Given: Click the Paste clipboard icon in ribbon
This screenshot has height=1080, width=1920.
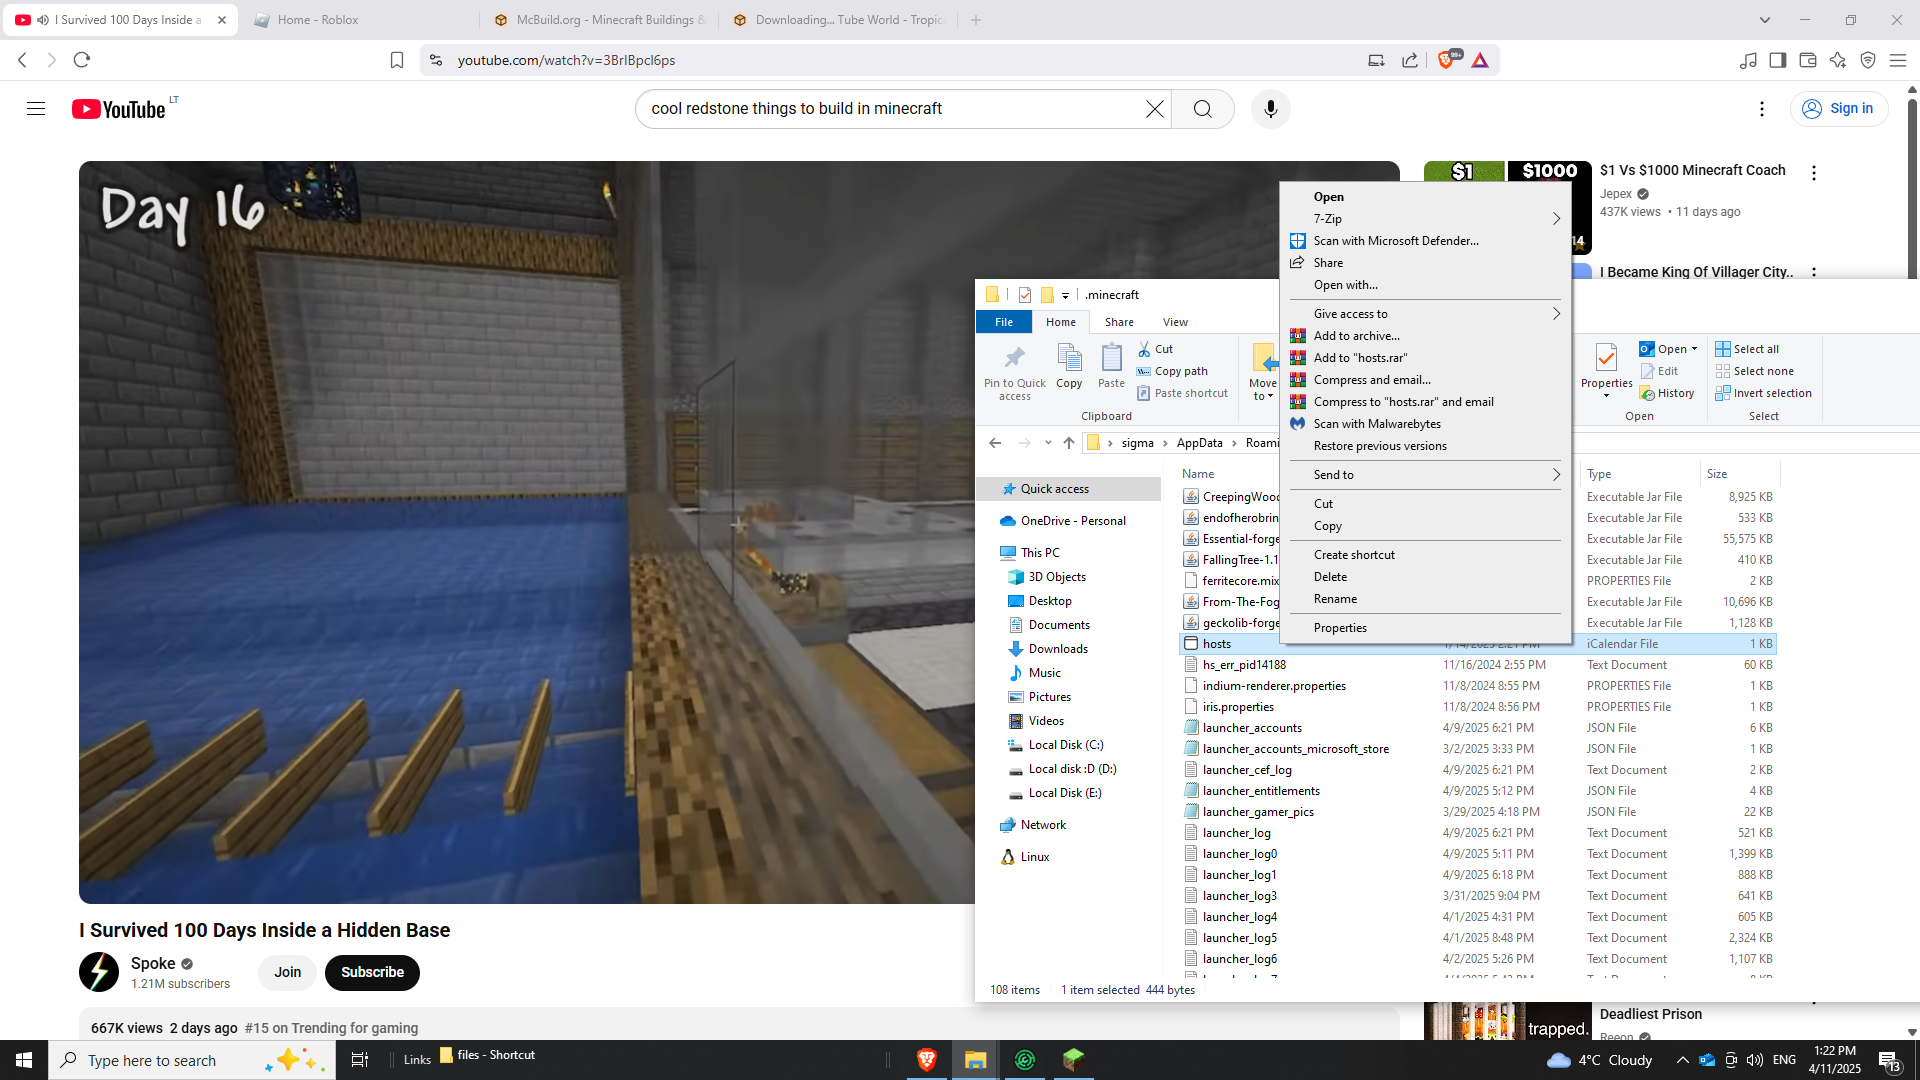Looking at the screenshot, I should (x=1111, y=358).
